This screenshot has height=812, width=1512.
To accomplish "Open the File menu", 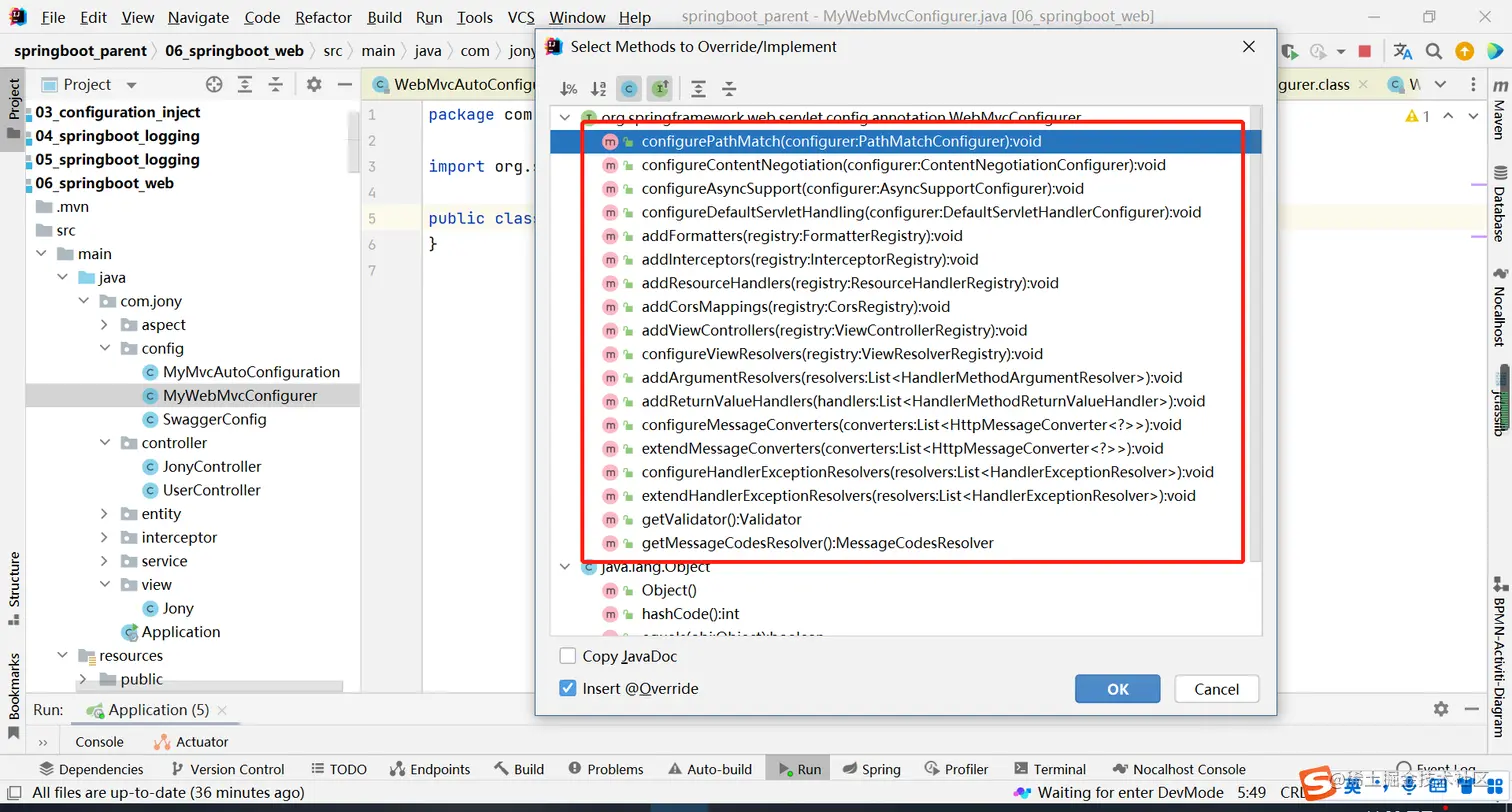I will point(53,17).
